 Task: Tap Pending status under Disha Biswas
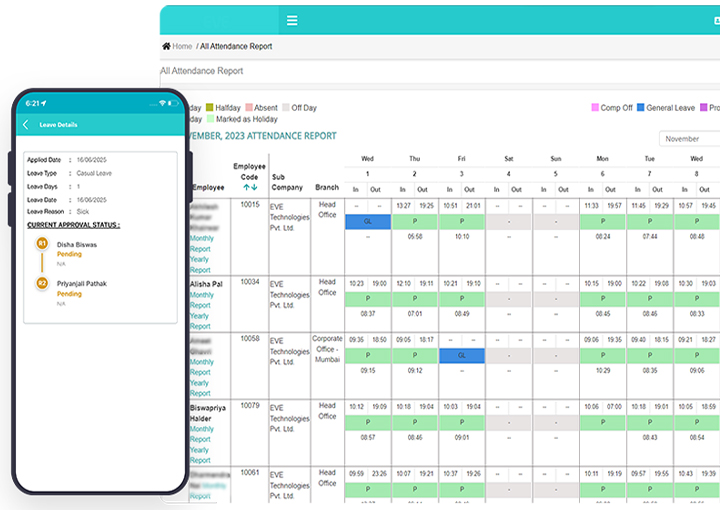point(69,254)
